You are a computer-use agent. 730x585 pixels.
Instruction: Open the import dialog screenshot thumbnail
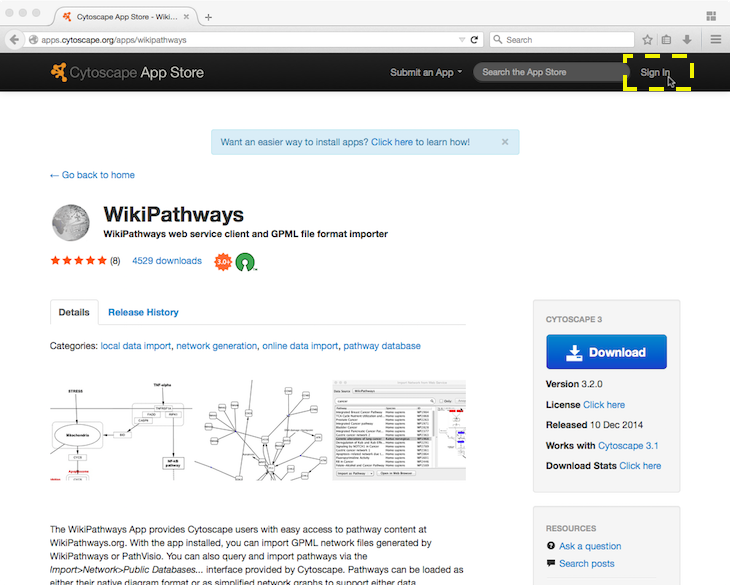point(399,430)
